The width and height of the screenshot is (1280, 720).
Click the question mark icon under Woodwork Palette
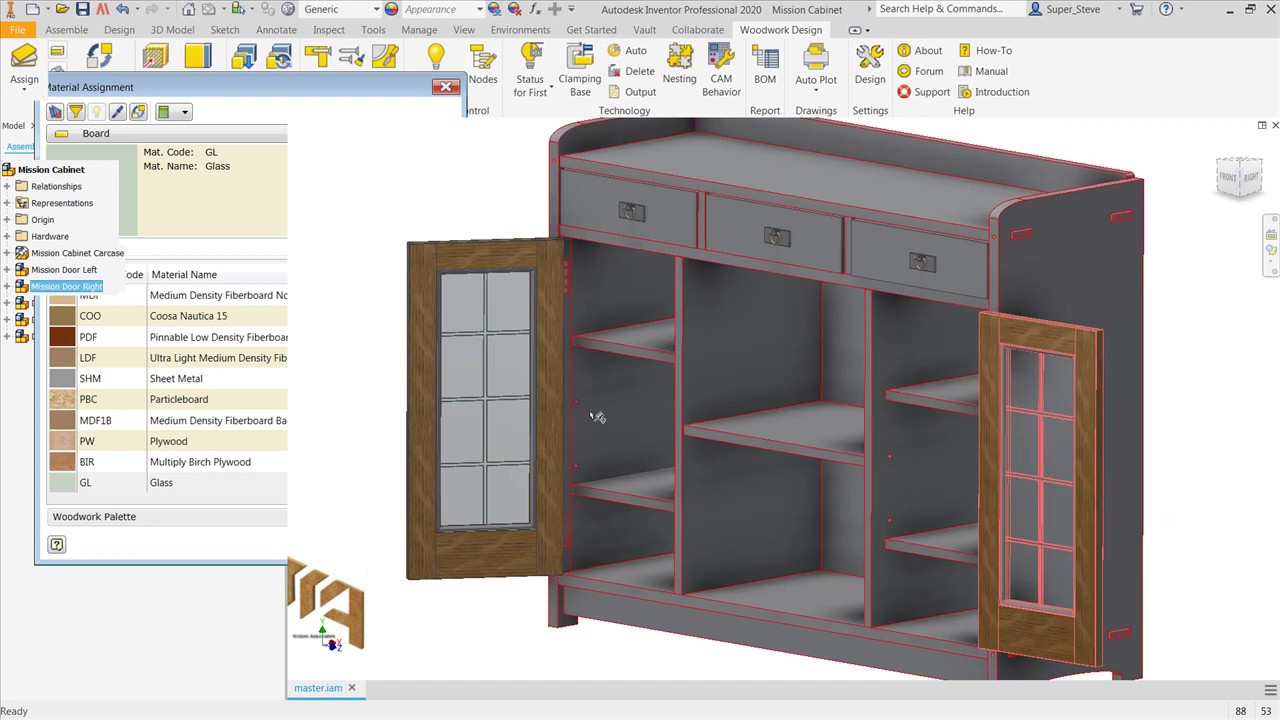click(x=57, y=545)
